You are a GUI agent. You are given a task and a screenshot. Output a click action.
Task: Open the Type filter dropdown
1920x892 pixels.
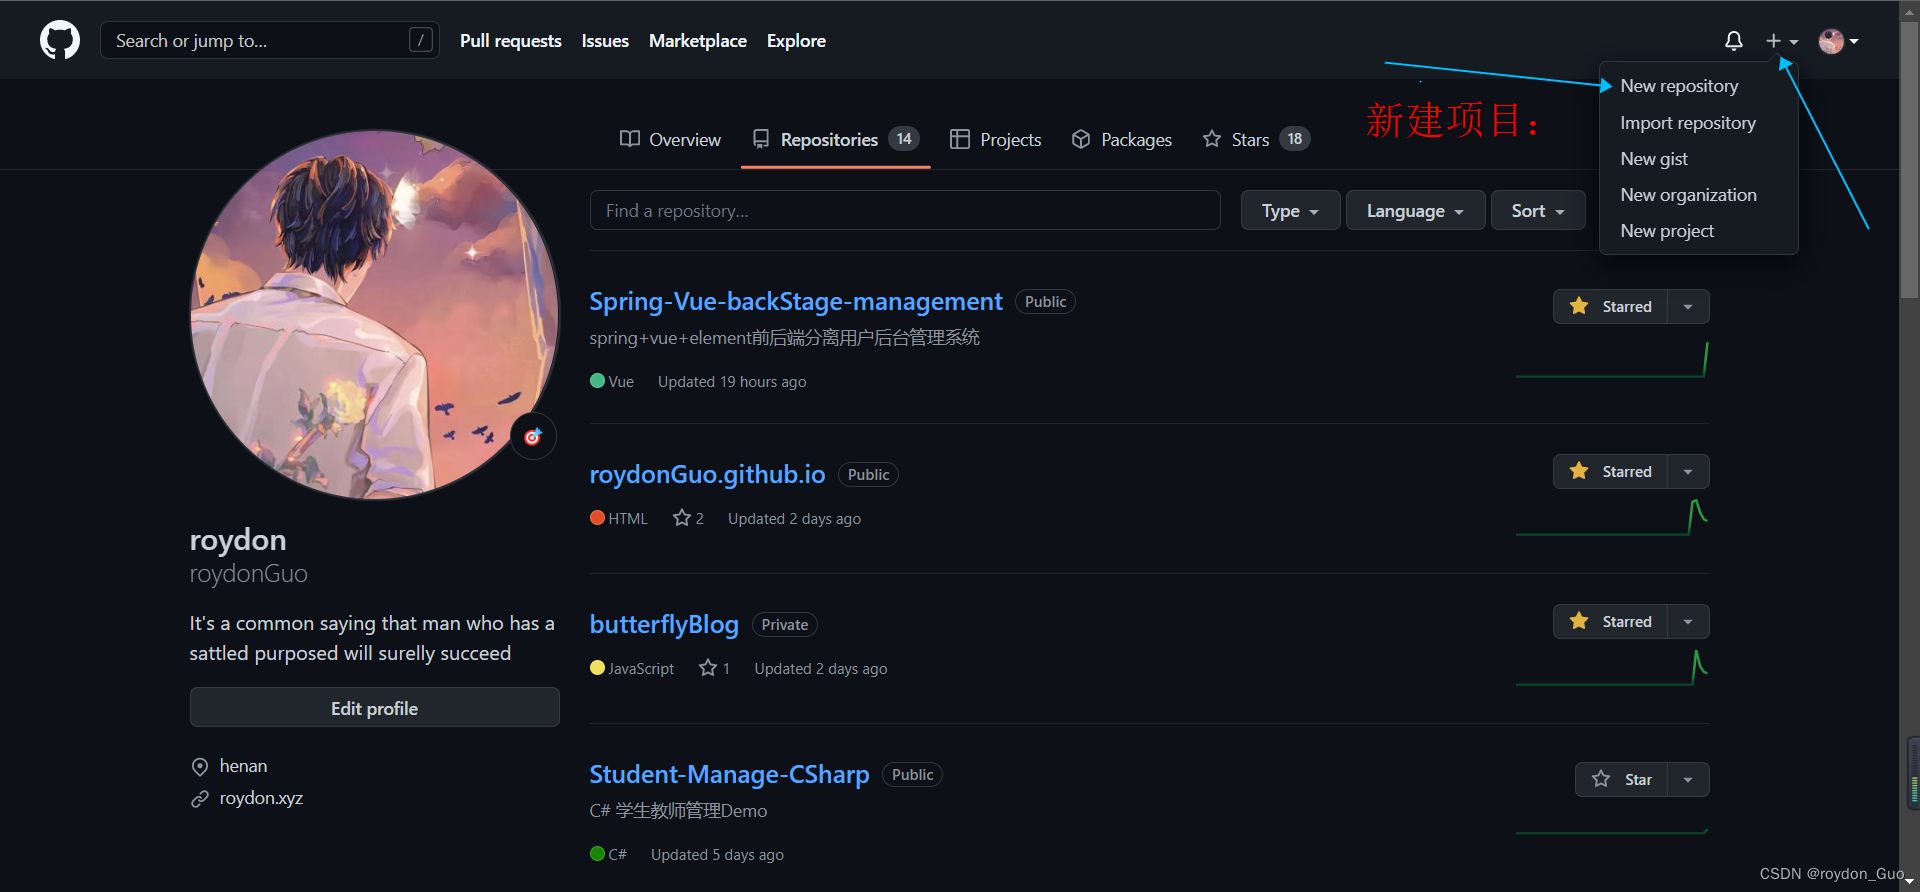[x=1290, y=211]
